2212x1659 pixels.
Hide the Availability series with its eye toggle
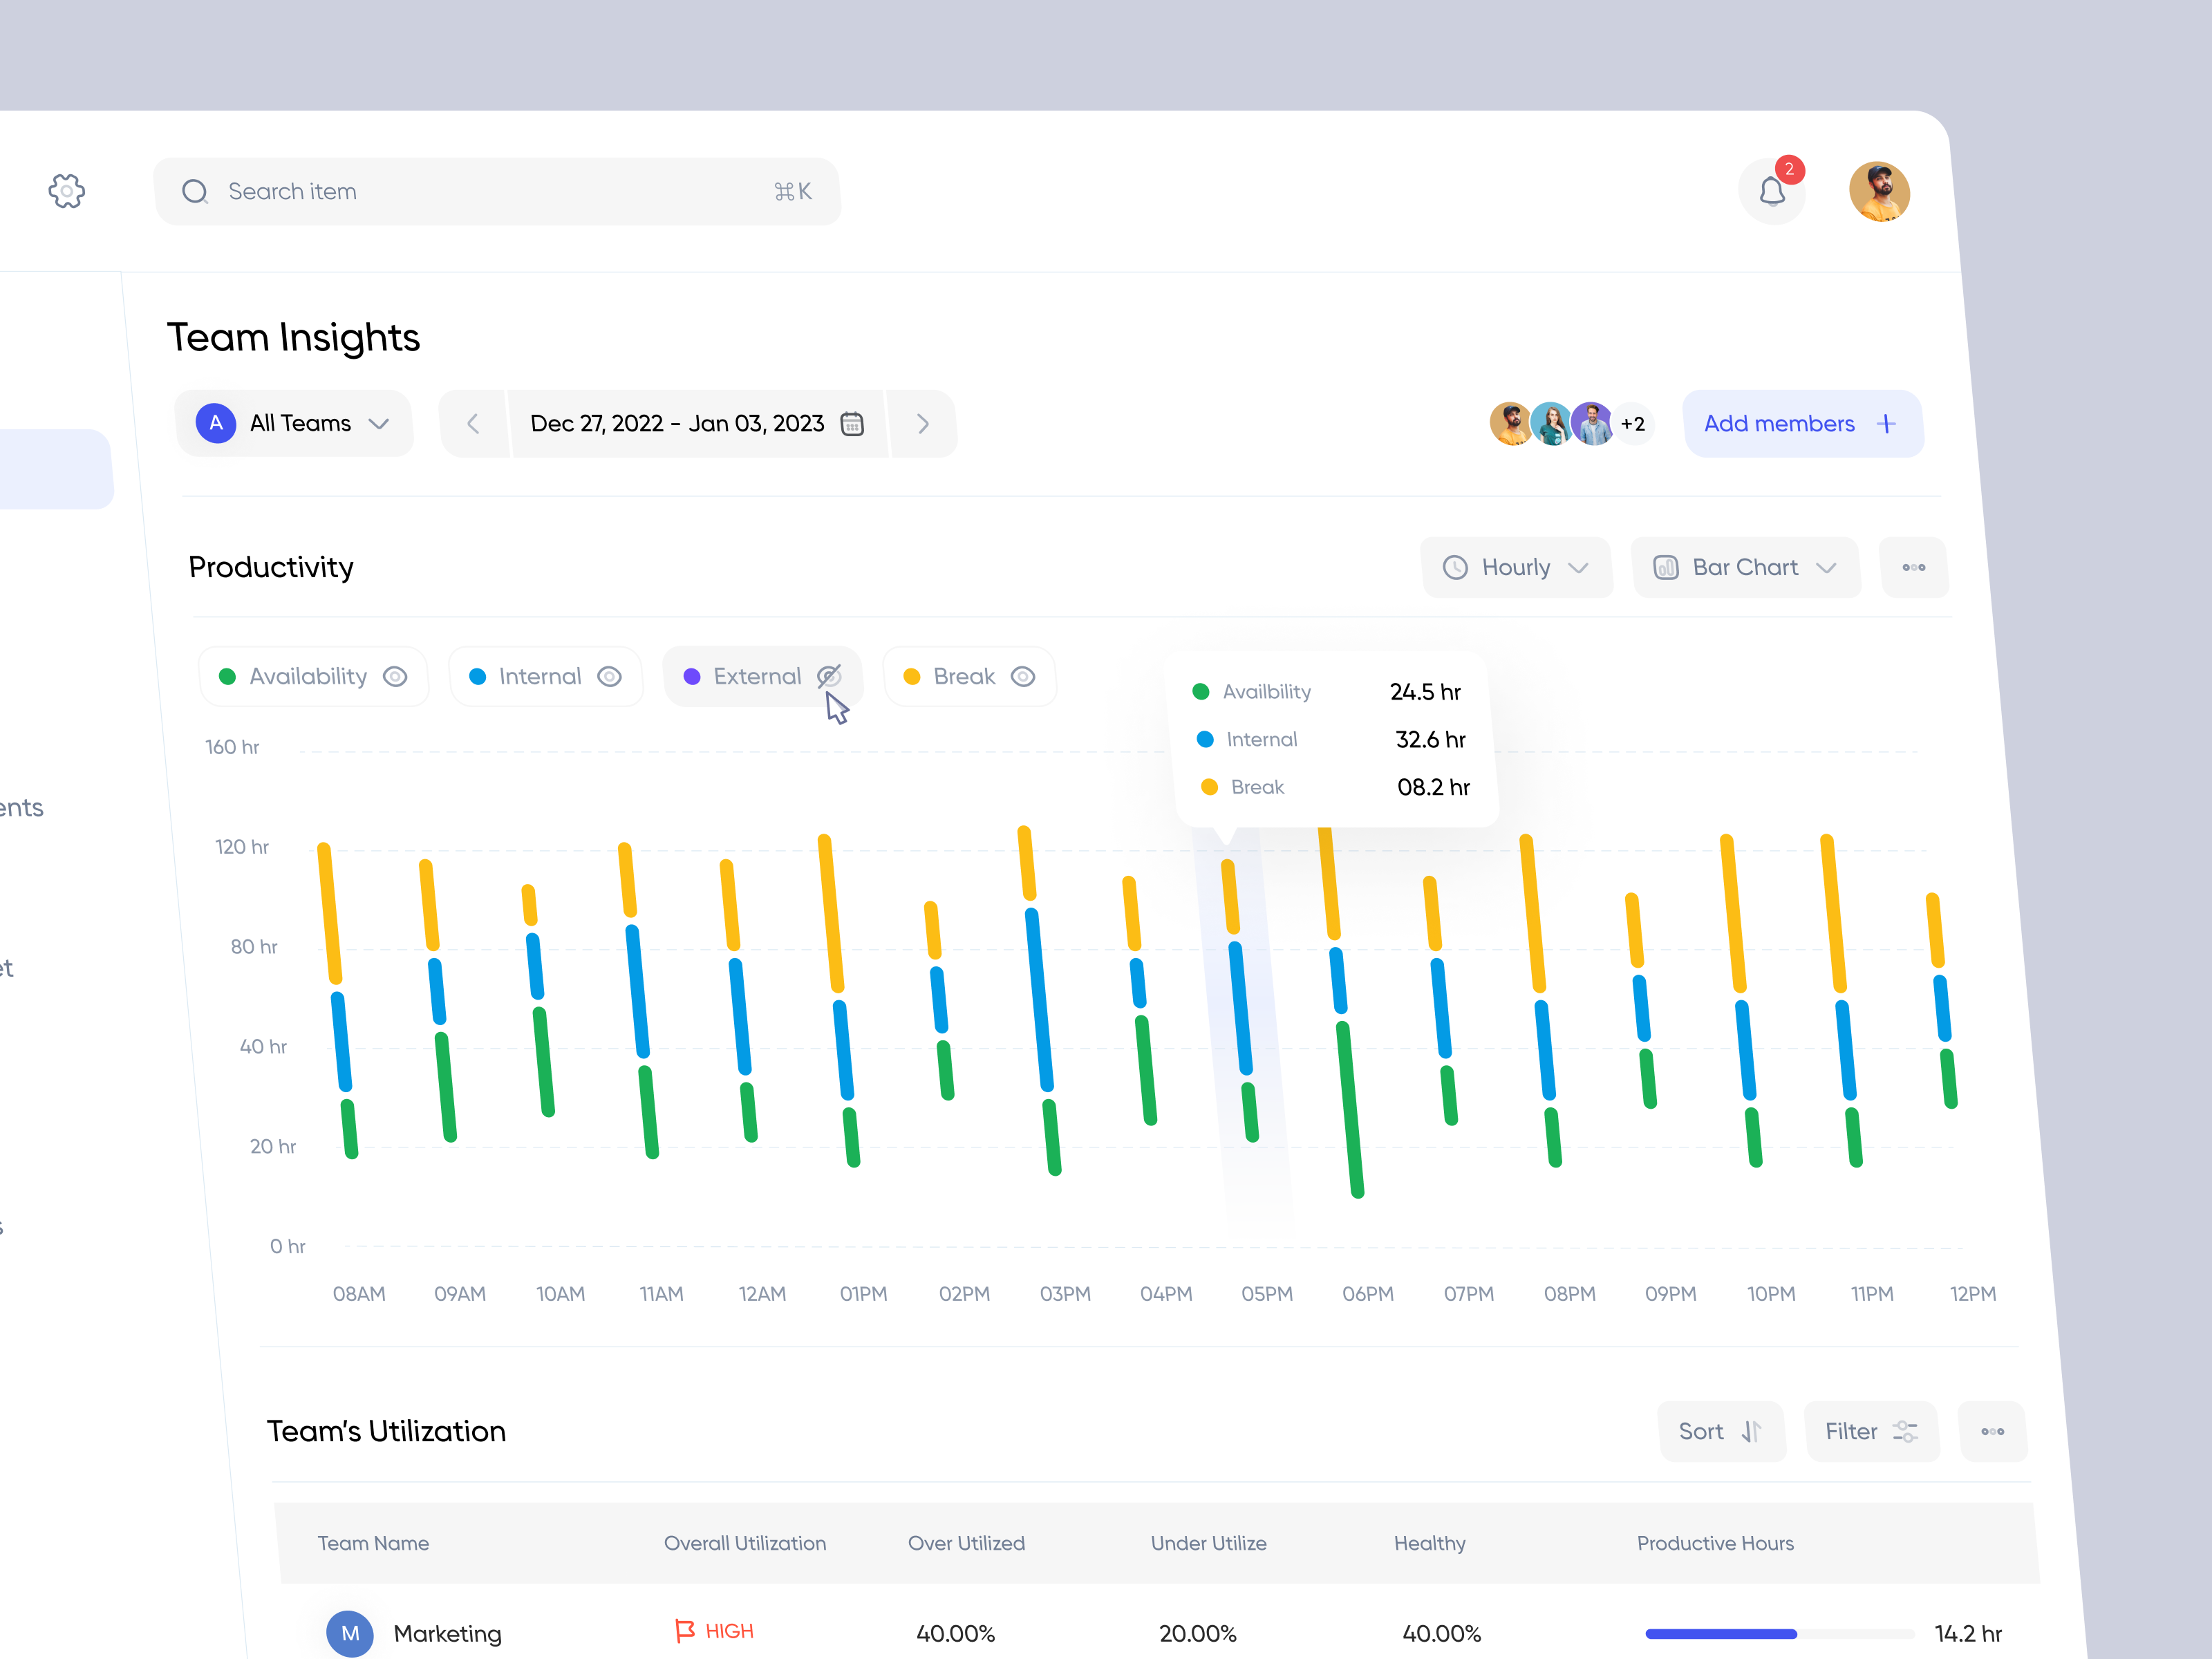[x=395, y=676]
